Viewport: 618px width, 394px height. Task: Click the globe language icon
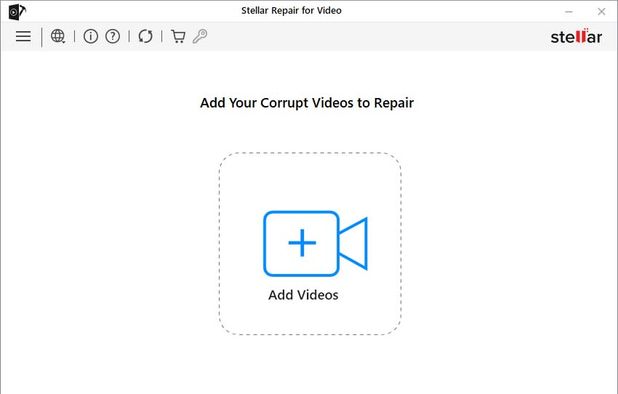pyautogui.click(x=58, y=36)
